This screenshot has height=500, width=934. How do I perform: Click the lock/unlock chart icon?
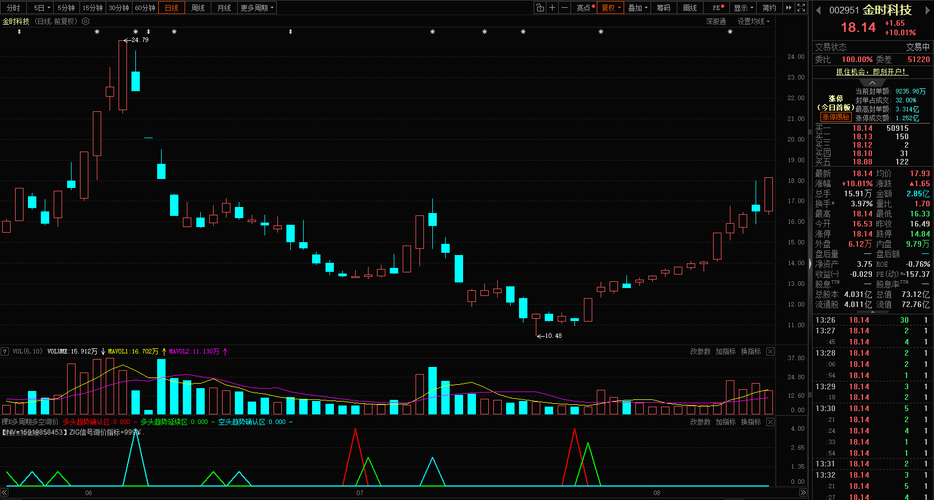(540, 8)
